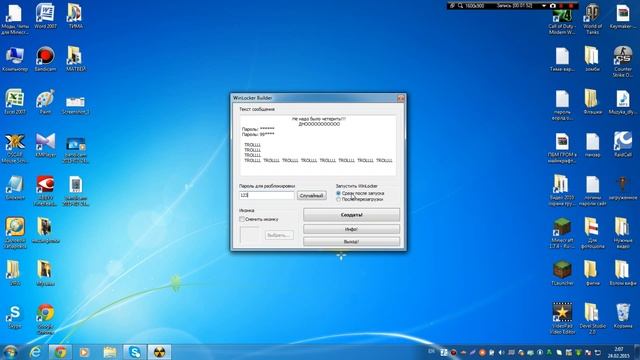The height and width of the screenshot is (360, 640).
Task: Open the Paint desktop shortcut
Action: [45, 102]
